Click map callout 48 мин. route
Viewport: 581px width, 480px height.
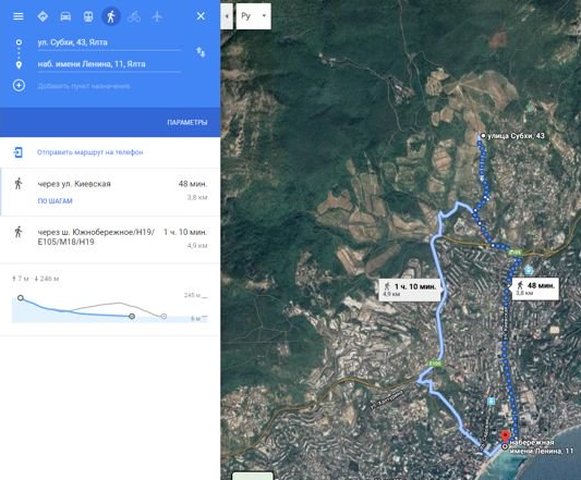point(536,288)
